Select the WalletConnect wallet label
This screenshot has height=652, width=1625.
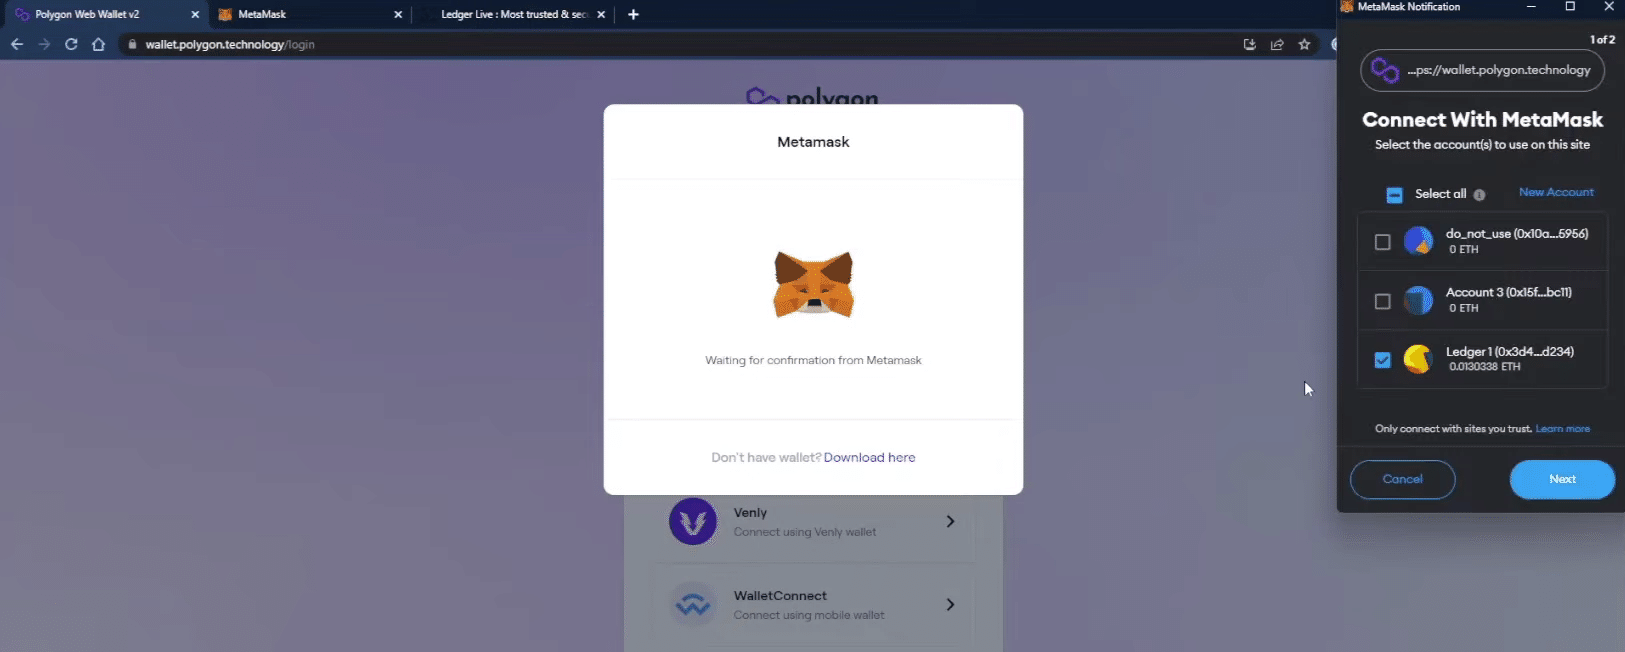780,595
